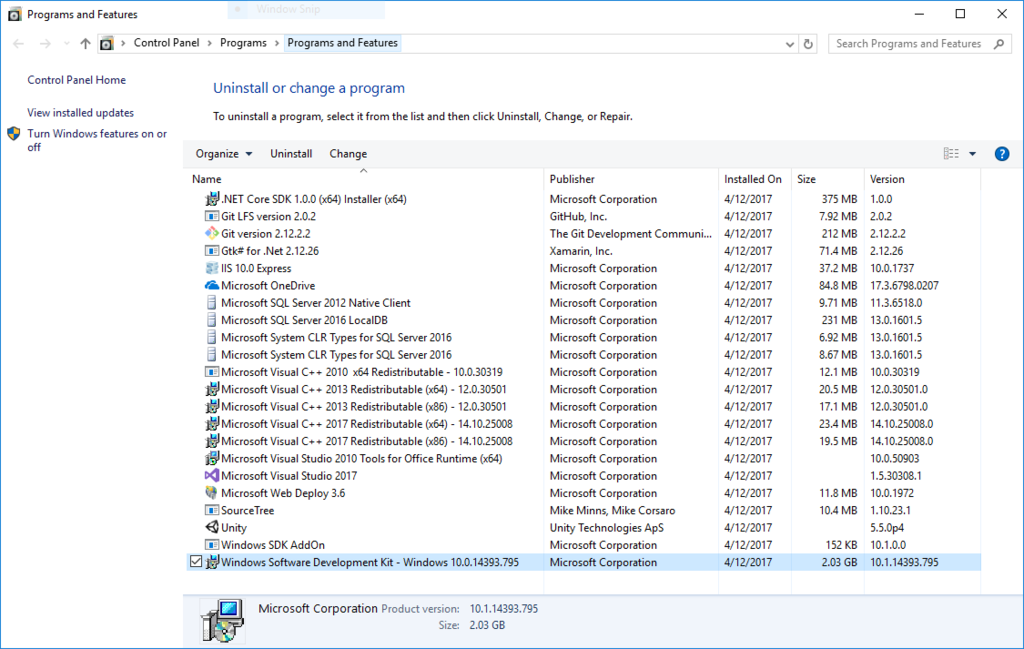Viewport: 1024px width, 649px height.
Task: Click the .NET Core SDK 1.0.0 installer icon
Action: (212, 199)
